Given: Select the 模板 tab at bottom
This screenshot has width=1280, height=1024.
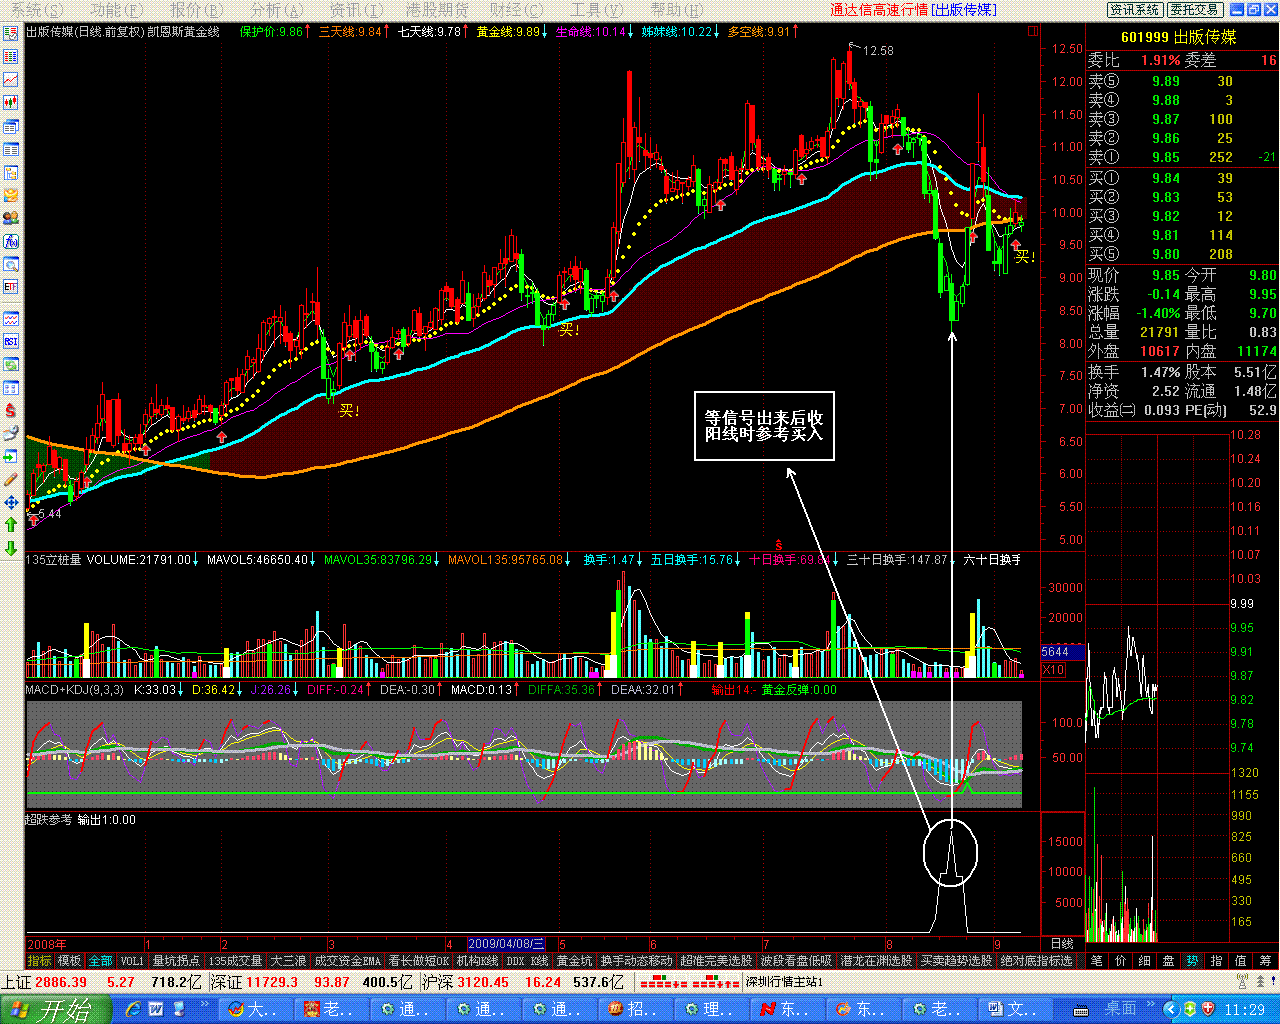Looking at the screenshot, I should coord(70,961).
